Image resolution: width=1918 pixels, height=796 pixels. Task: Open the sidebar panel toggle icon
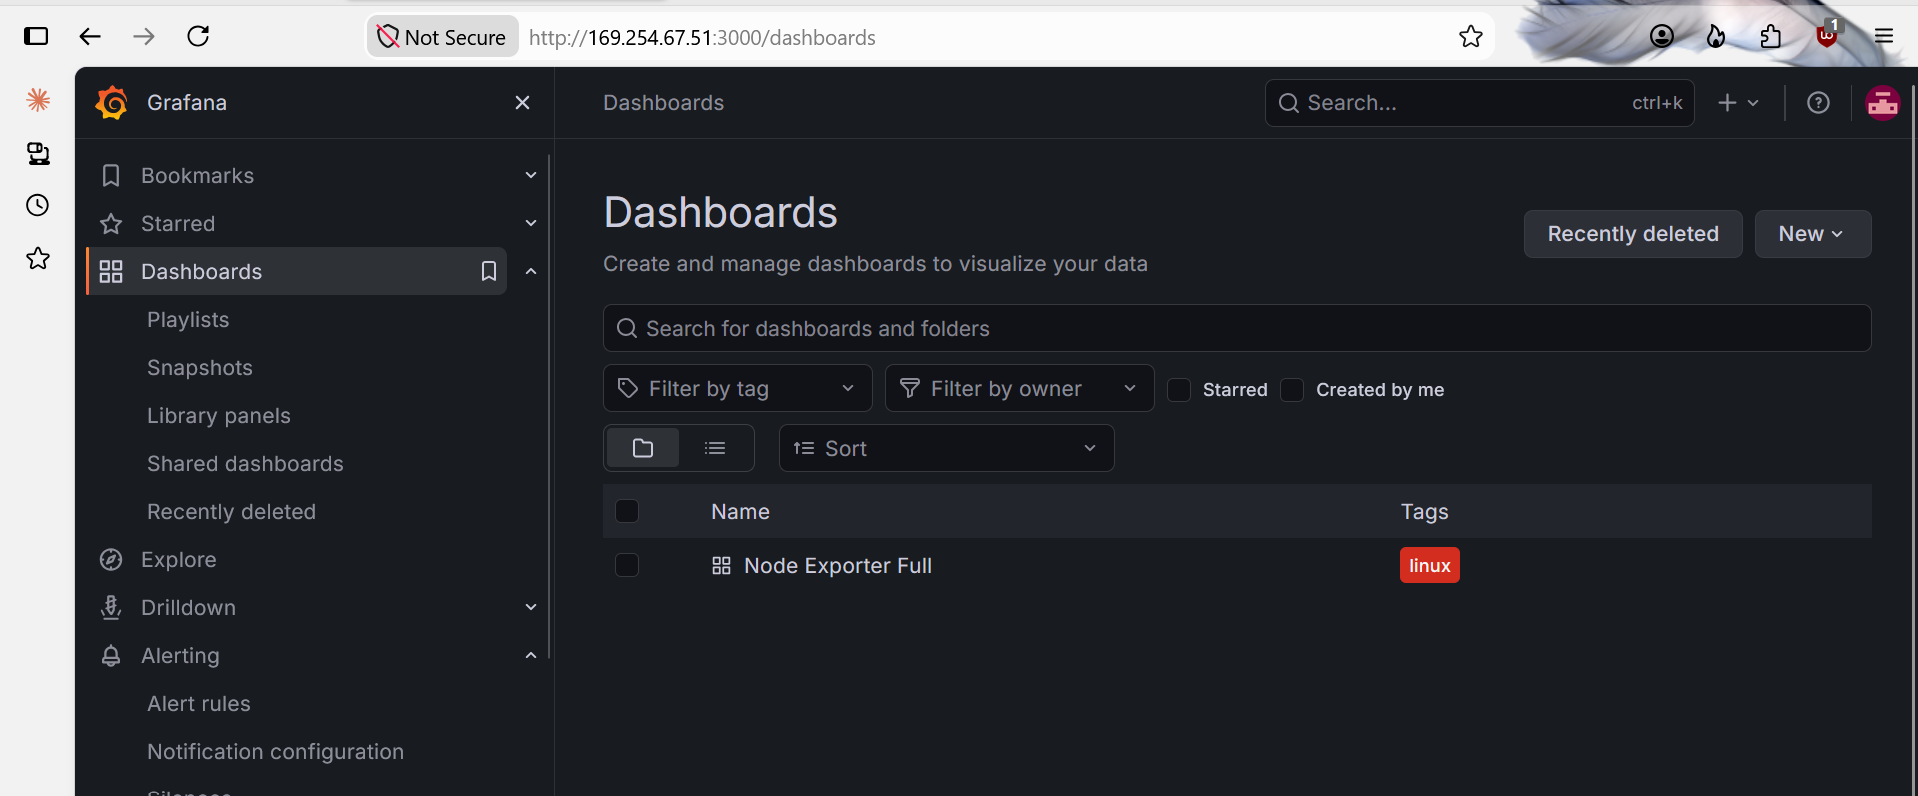click(x=36, y=37)
